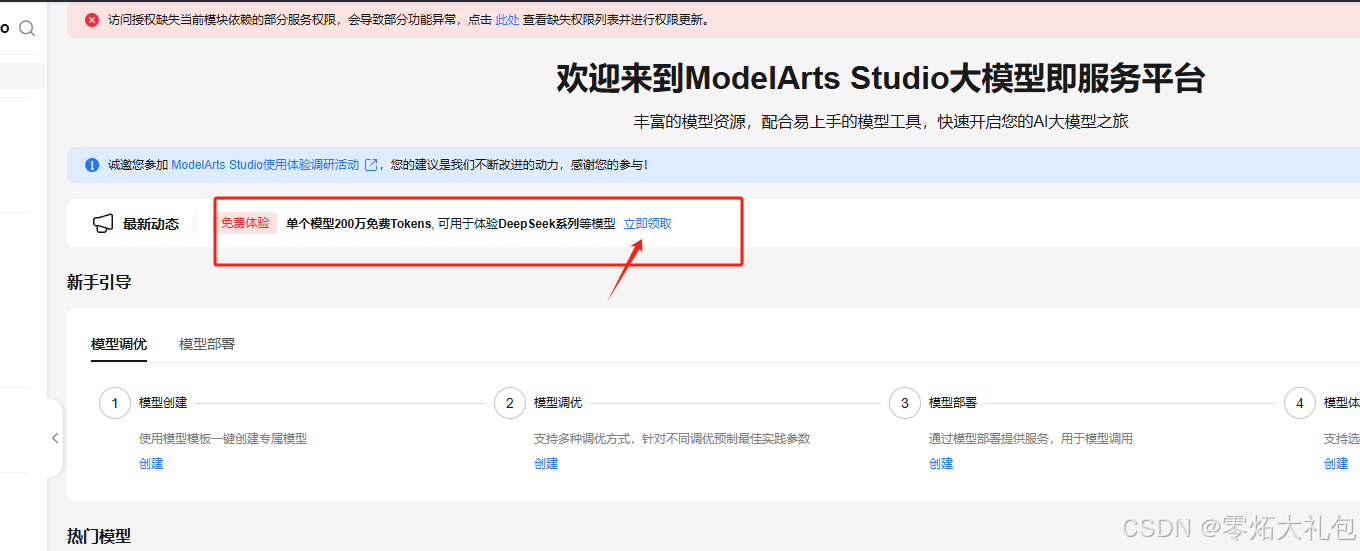Click the 新手引导 section heading
This screenshot has width=1360, height=551.
point(99,282)
